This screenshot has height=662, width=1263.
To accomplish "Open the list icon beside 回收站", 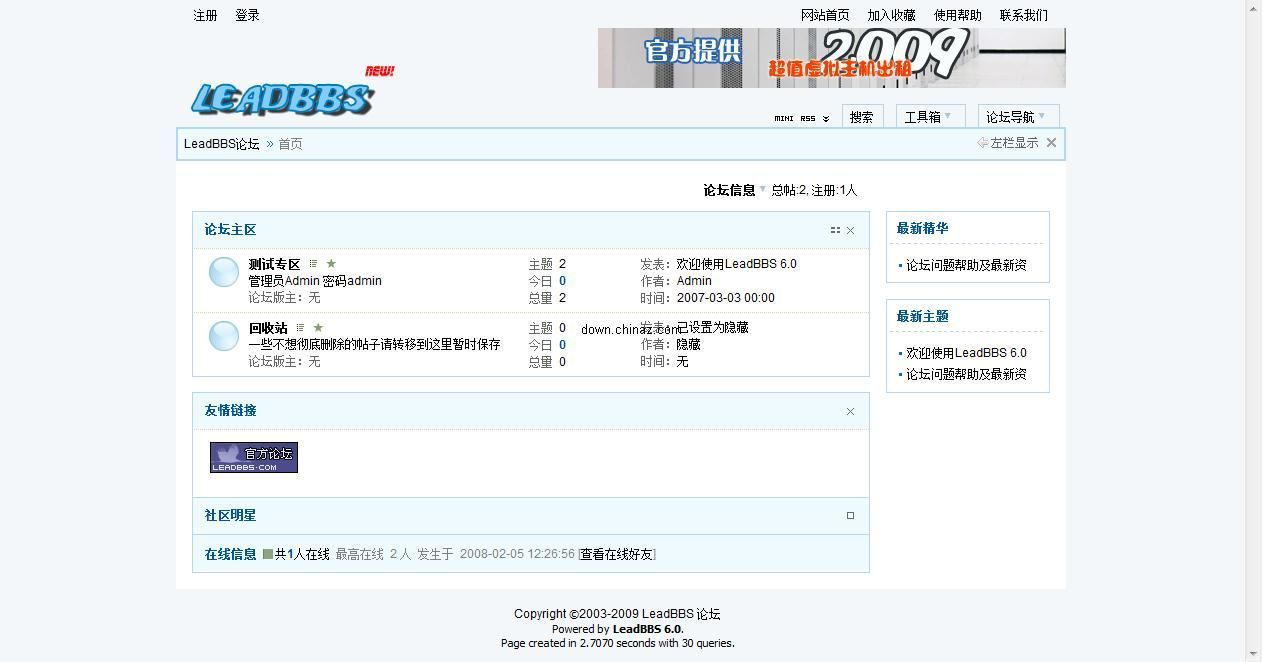I will point(300,327).
